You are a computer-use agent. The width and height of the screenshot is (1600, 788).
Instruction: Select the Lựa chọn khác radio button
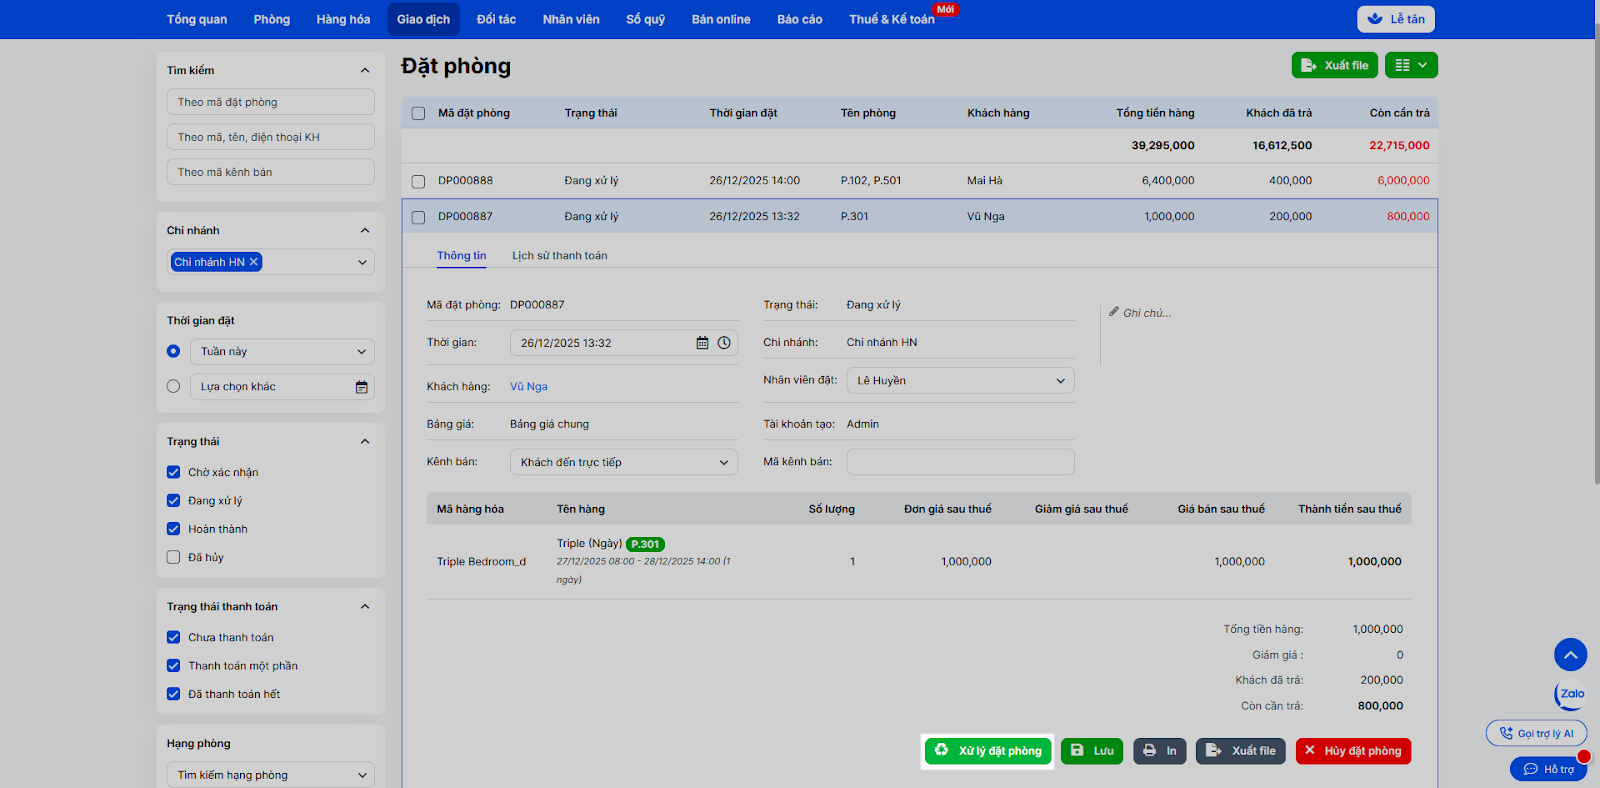tap(174, 386)
